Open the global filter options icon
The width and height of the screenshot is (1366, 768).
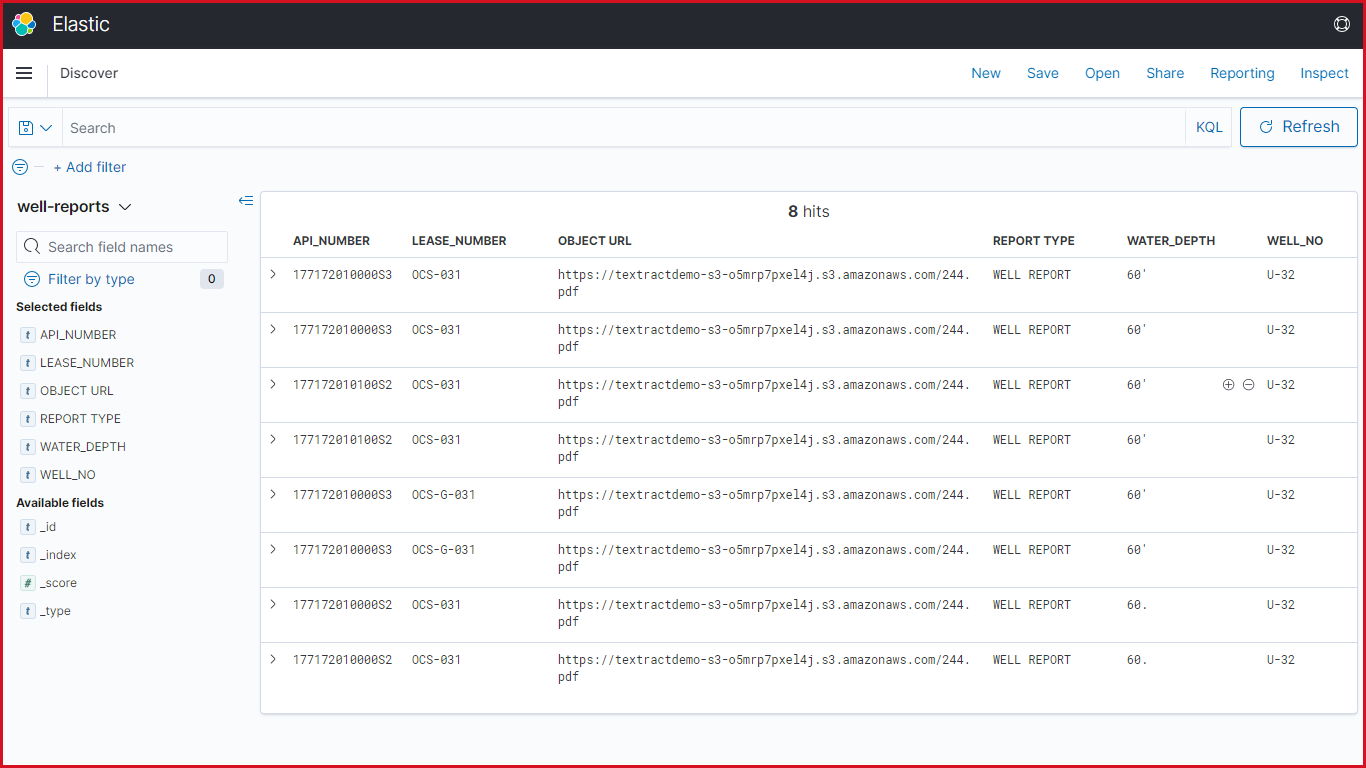point(19,167)
